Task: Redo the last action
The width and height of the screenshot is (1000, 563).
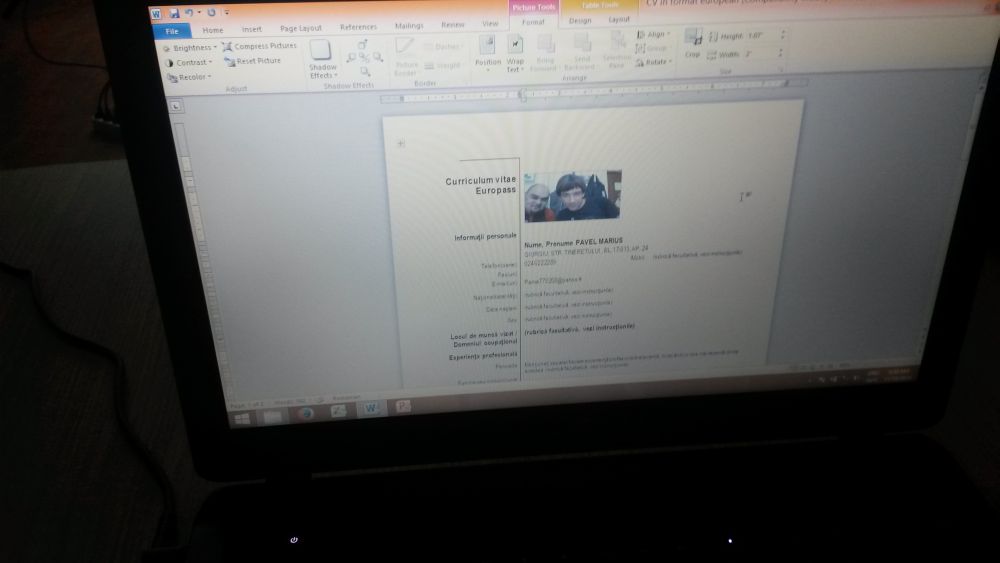Action: click(x=211, y=13)
